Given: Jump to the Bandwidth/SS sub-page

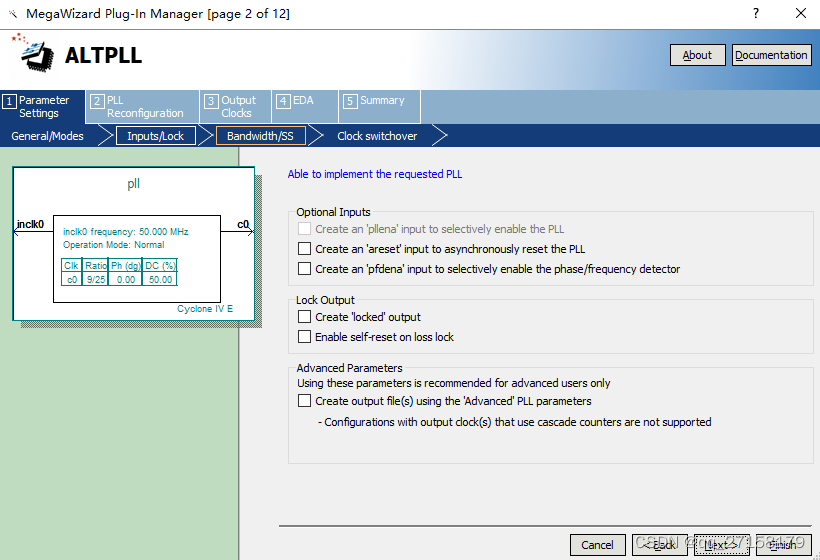Looking at the screenshot, I should click(x=260, y=136).
